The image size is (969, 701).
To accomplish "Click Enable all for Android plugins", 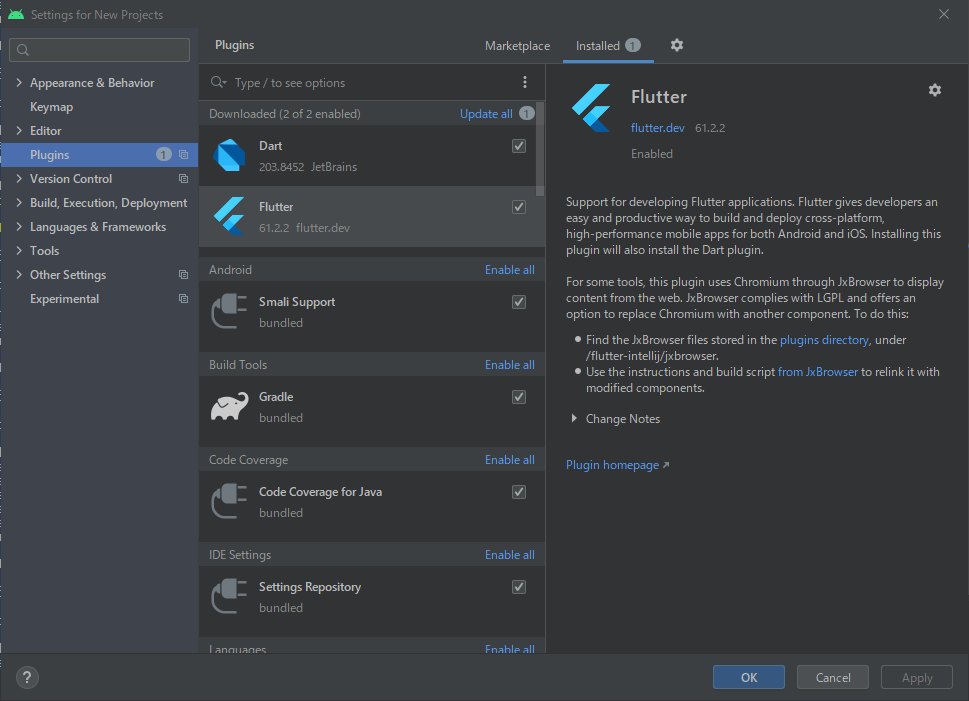I will tap(509, 270).
